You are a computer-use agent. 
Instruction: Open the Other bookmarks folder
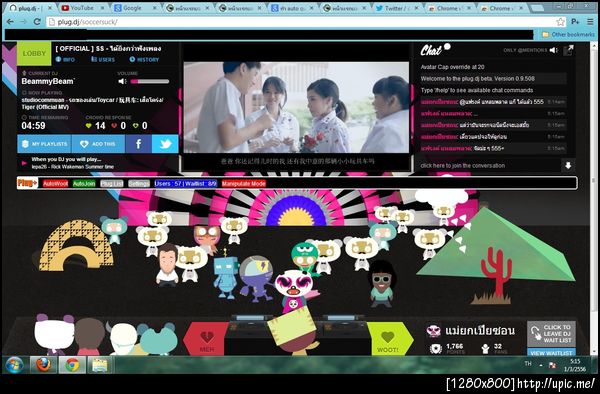click(568, 34)
